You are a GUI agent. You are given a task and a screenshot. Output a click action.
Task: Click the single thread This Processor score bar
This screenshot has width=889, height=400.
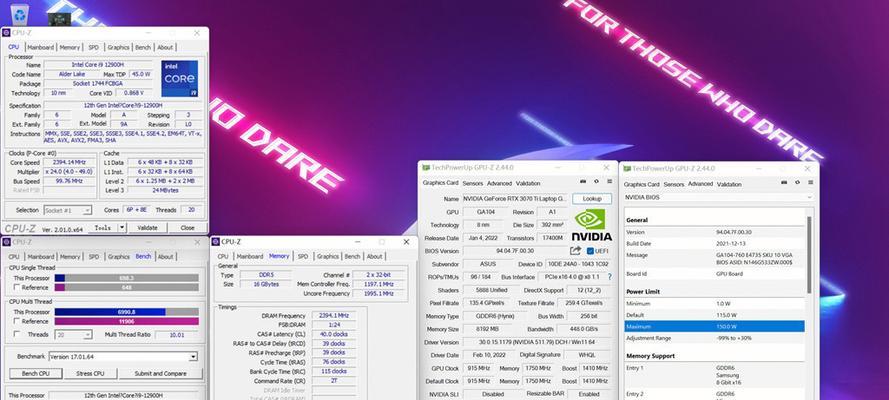point(126,278)
